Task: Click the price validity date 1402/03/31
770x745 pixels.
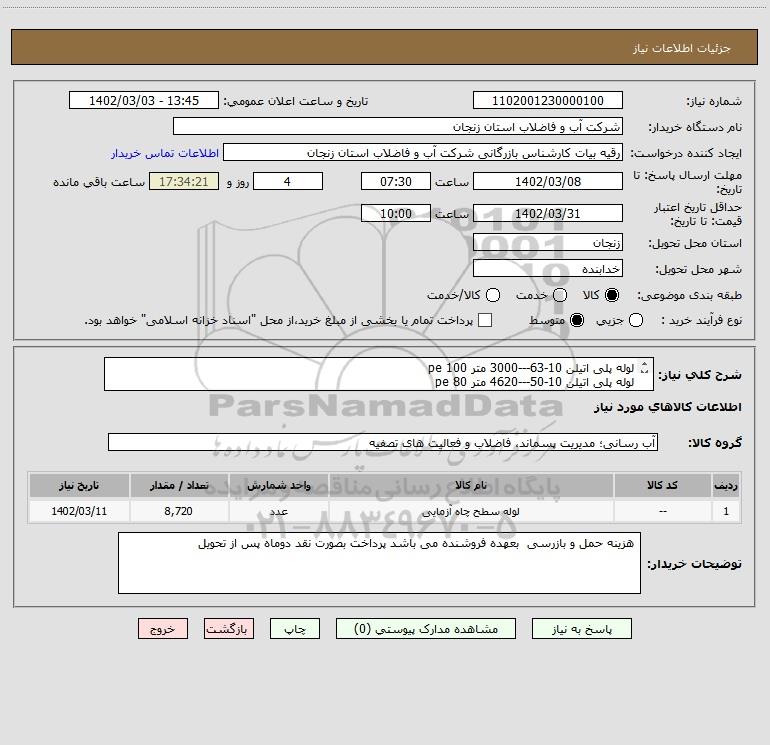Action: (x=548, y=214)
